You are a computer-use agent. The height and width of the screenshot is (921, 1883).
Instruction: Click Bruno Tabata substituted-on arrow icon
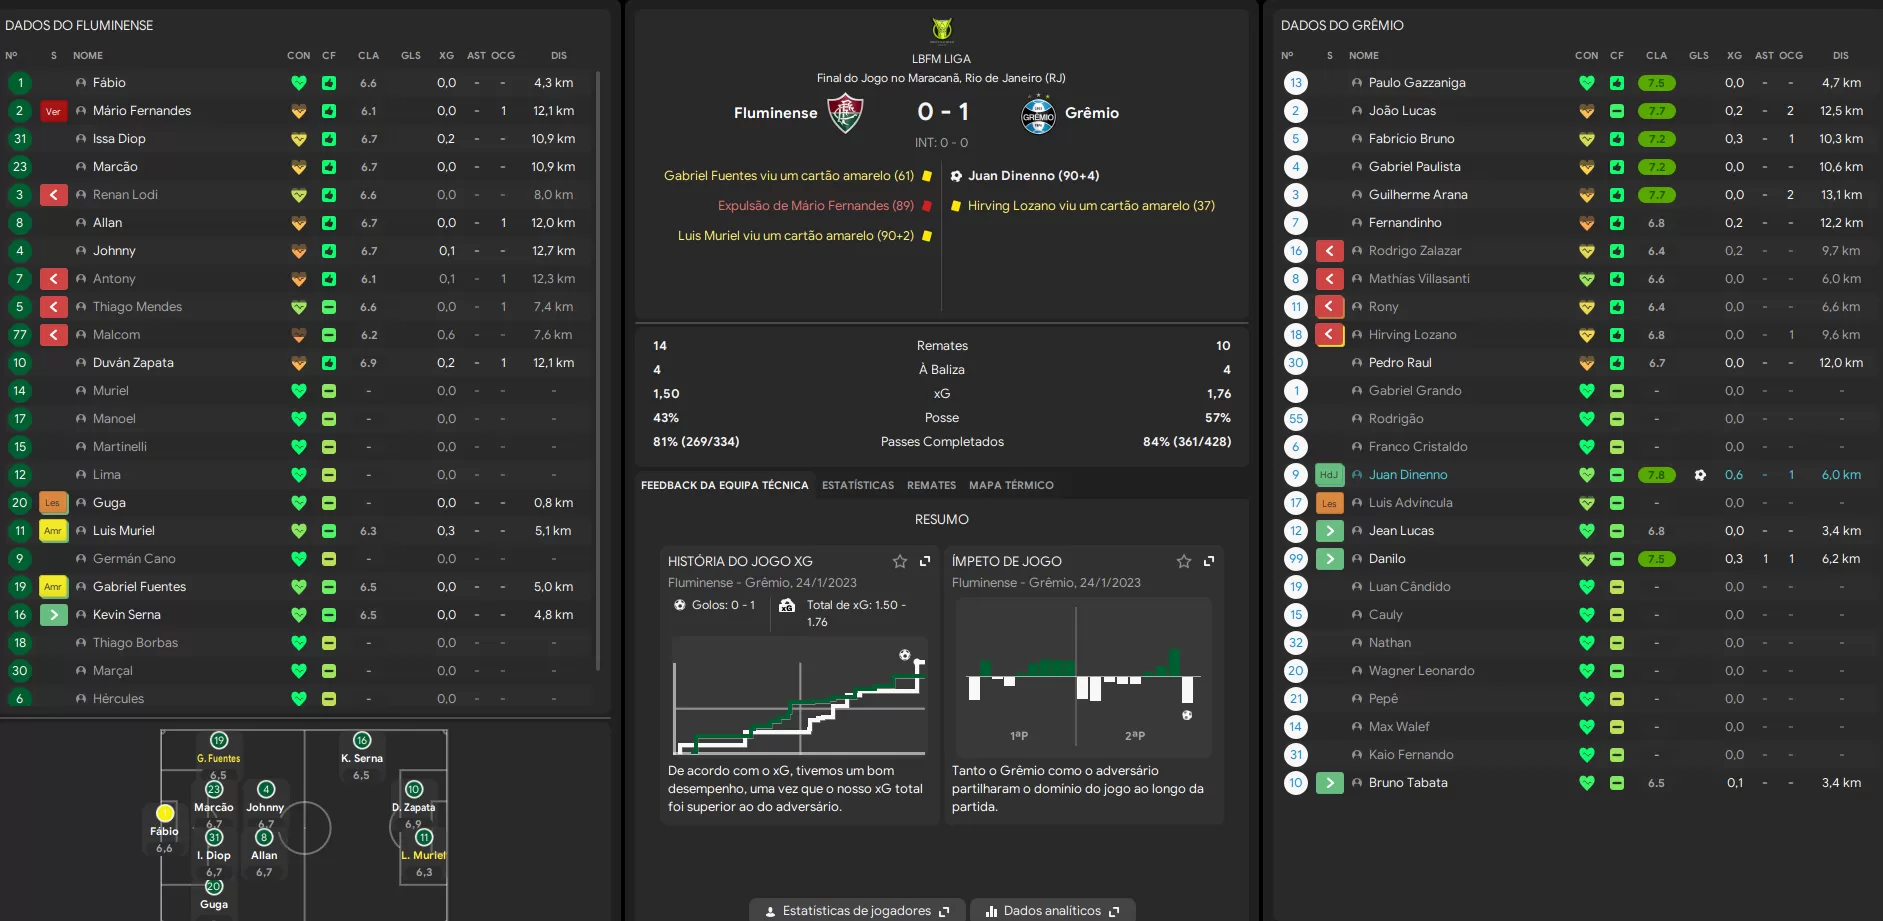pyautogui.click(x=1329, y=783)
